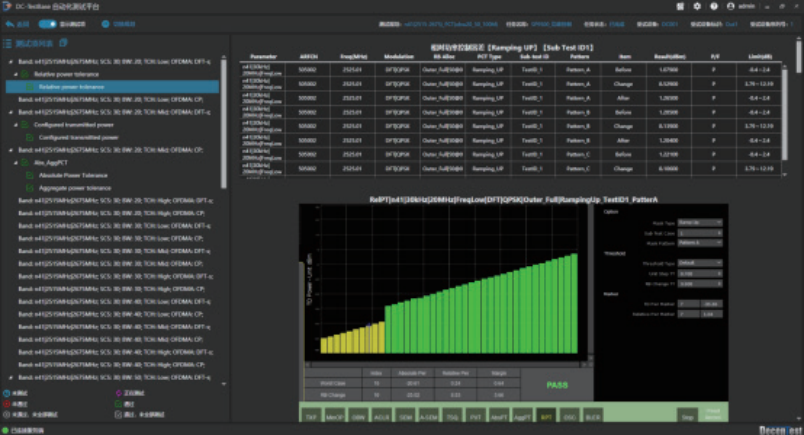
Task: Collapse the Relative power tolerance parent node
Action: pos(18,74)
